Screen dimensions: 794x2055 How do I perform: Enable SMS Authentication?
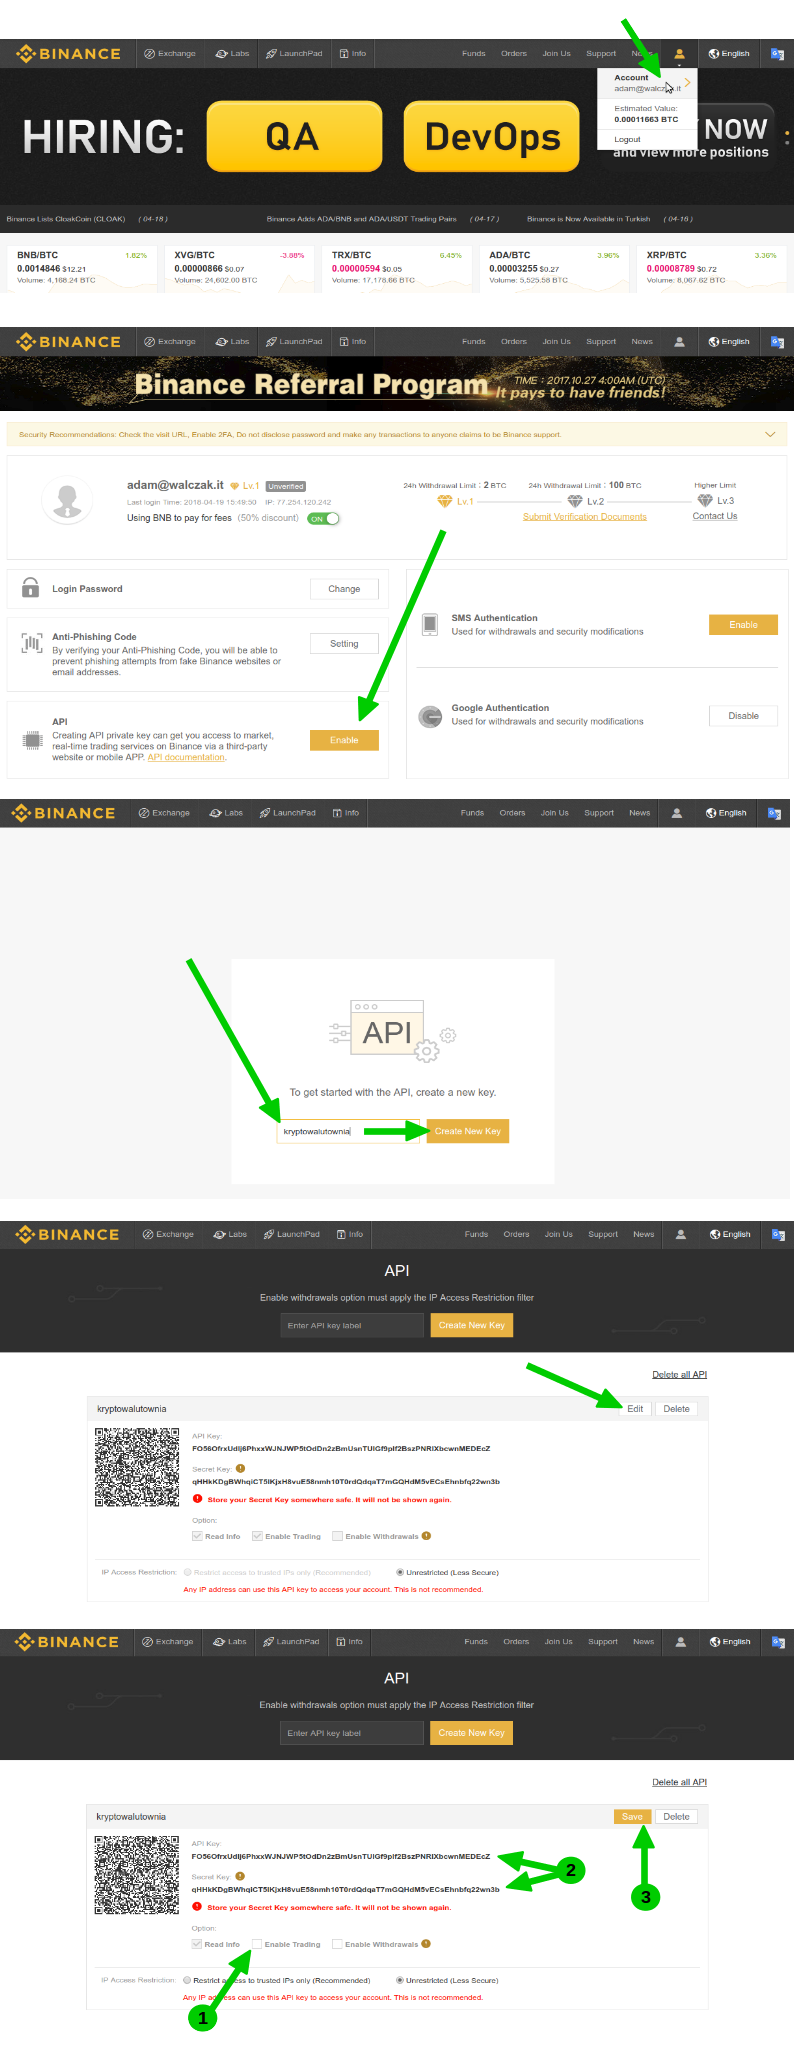pos(743,625)
